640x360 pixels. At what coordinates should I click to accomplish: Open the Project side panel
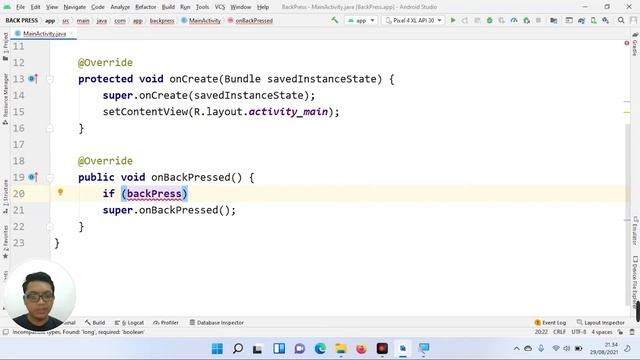click(x=5, y=46)
